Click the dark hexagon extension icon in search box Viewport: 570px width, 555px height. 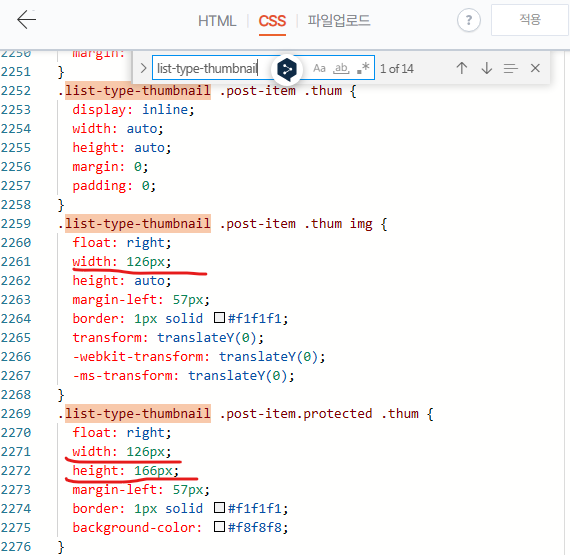pyautogui.click(x=287, y=69)
